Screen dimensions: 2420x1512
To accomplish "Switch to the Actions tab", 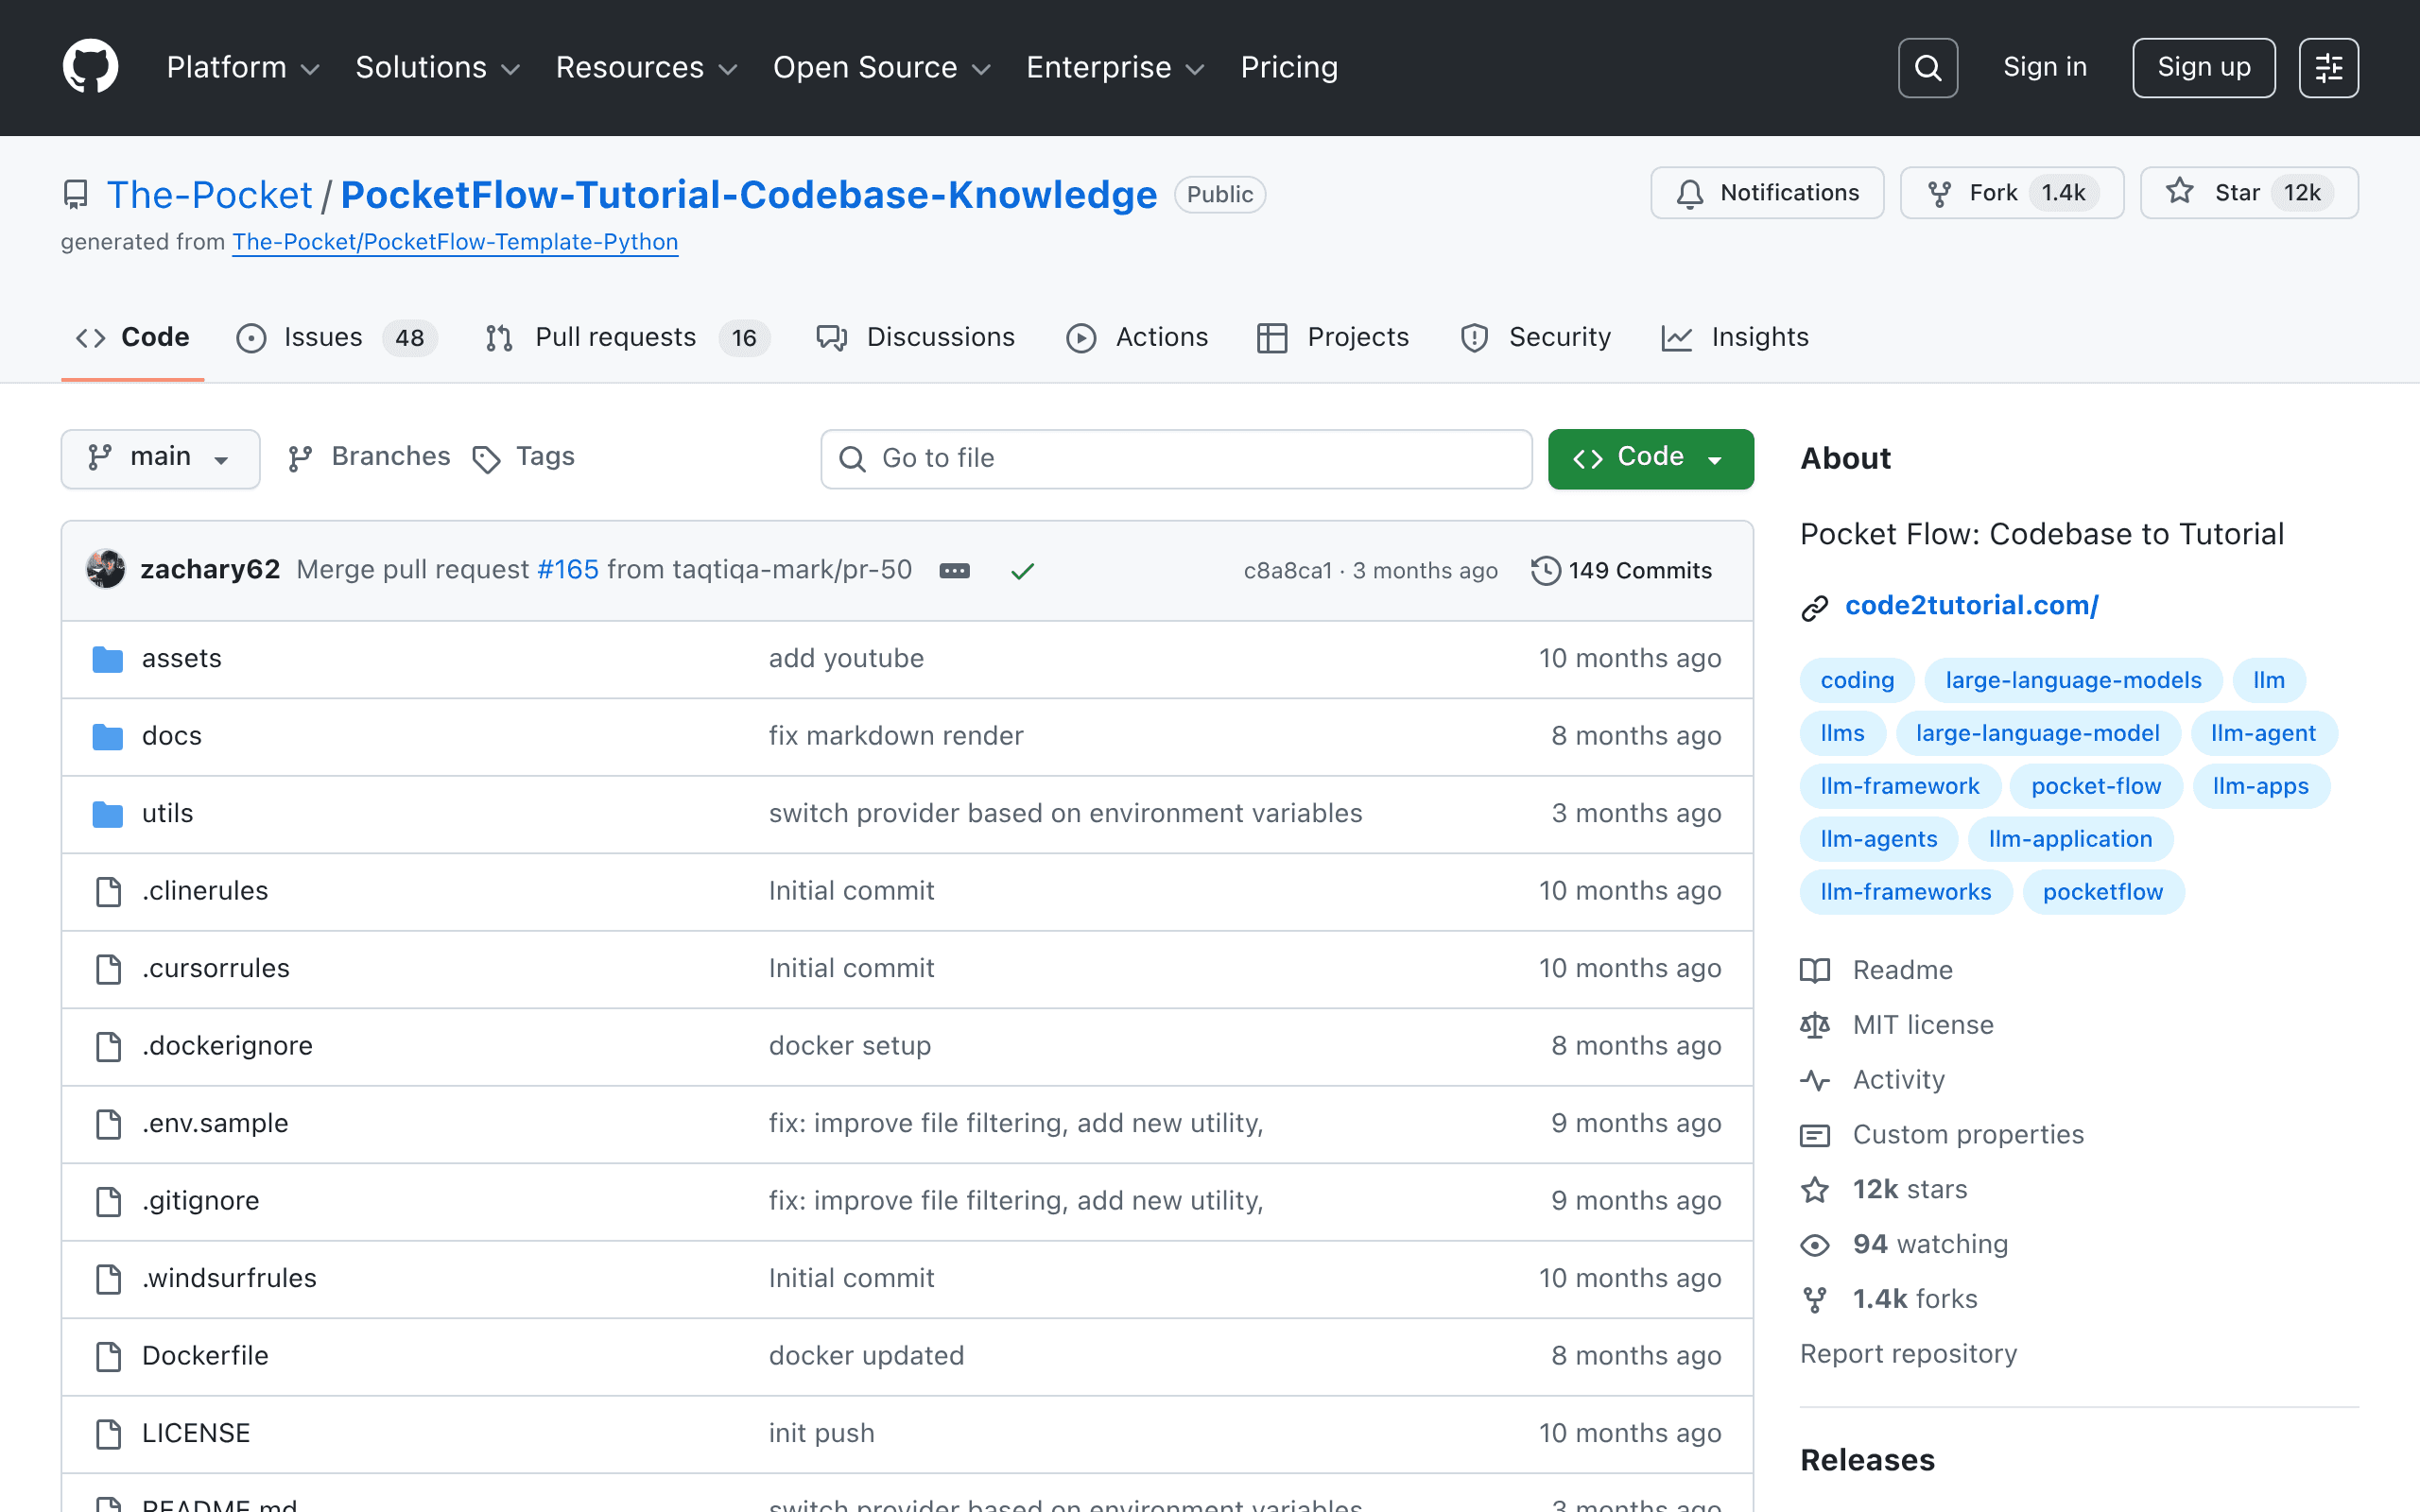I will click(1137, 337).
